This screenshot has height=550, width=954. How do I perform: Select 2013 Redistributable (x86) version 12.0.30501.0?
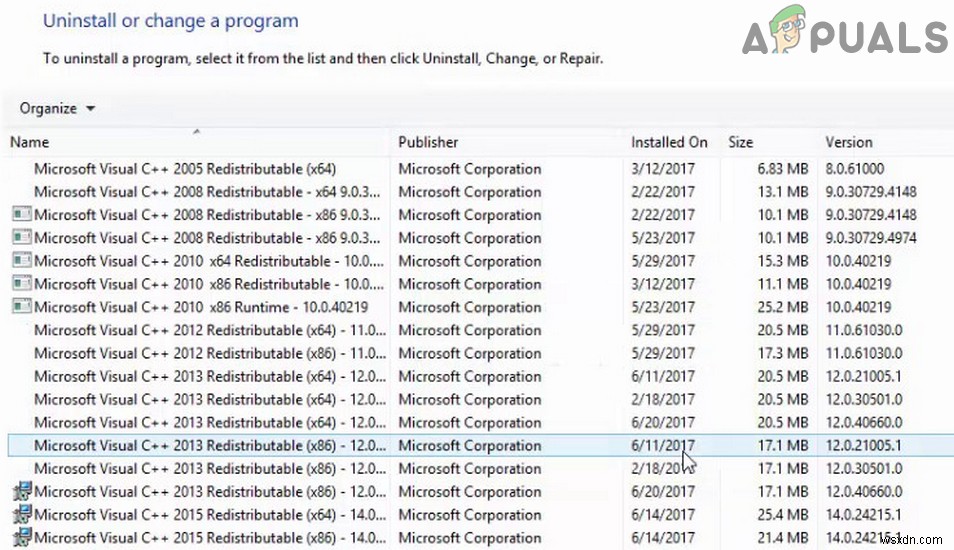point(206,468)
